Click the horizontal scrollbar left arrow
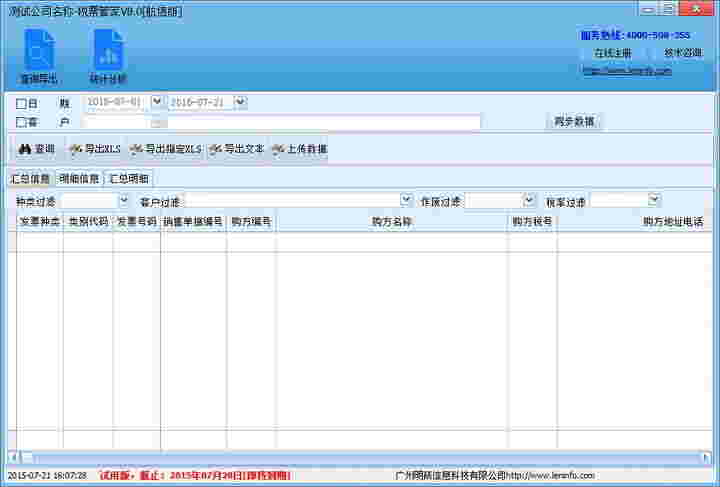This screenshot has width=720, height=487. pyautogui.click(x=13, y=457)
